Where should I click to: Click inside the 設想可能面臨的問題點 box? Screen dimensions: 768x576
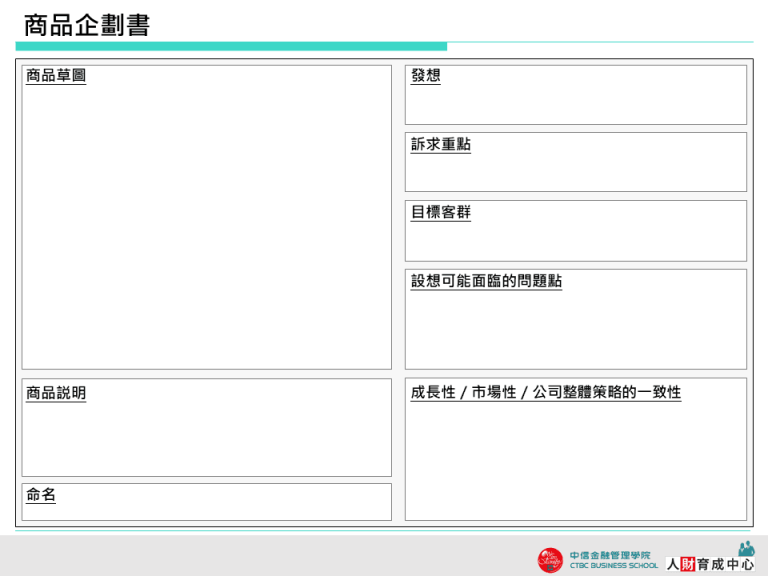[575, 330]
